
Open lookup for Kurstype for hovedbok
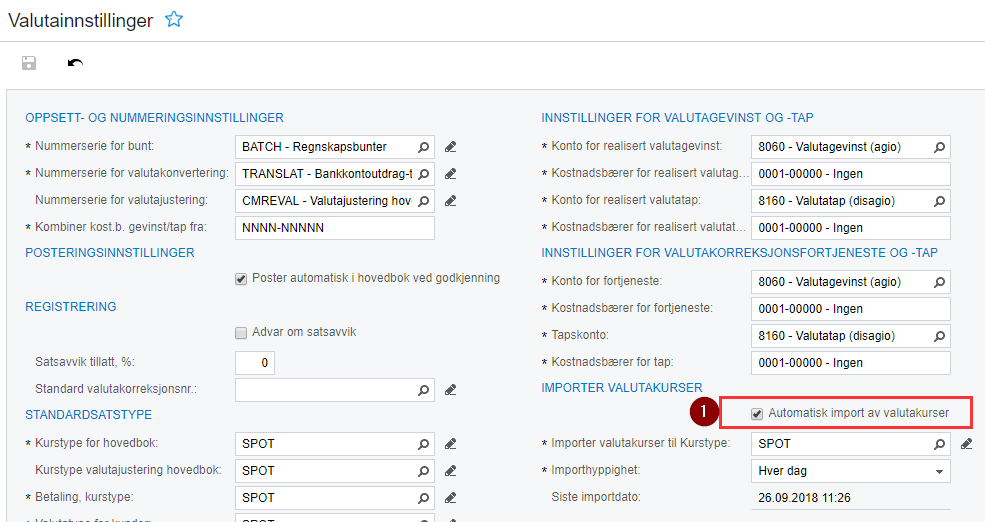point(424,444)
